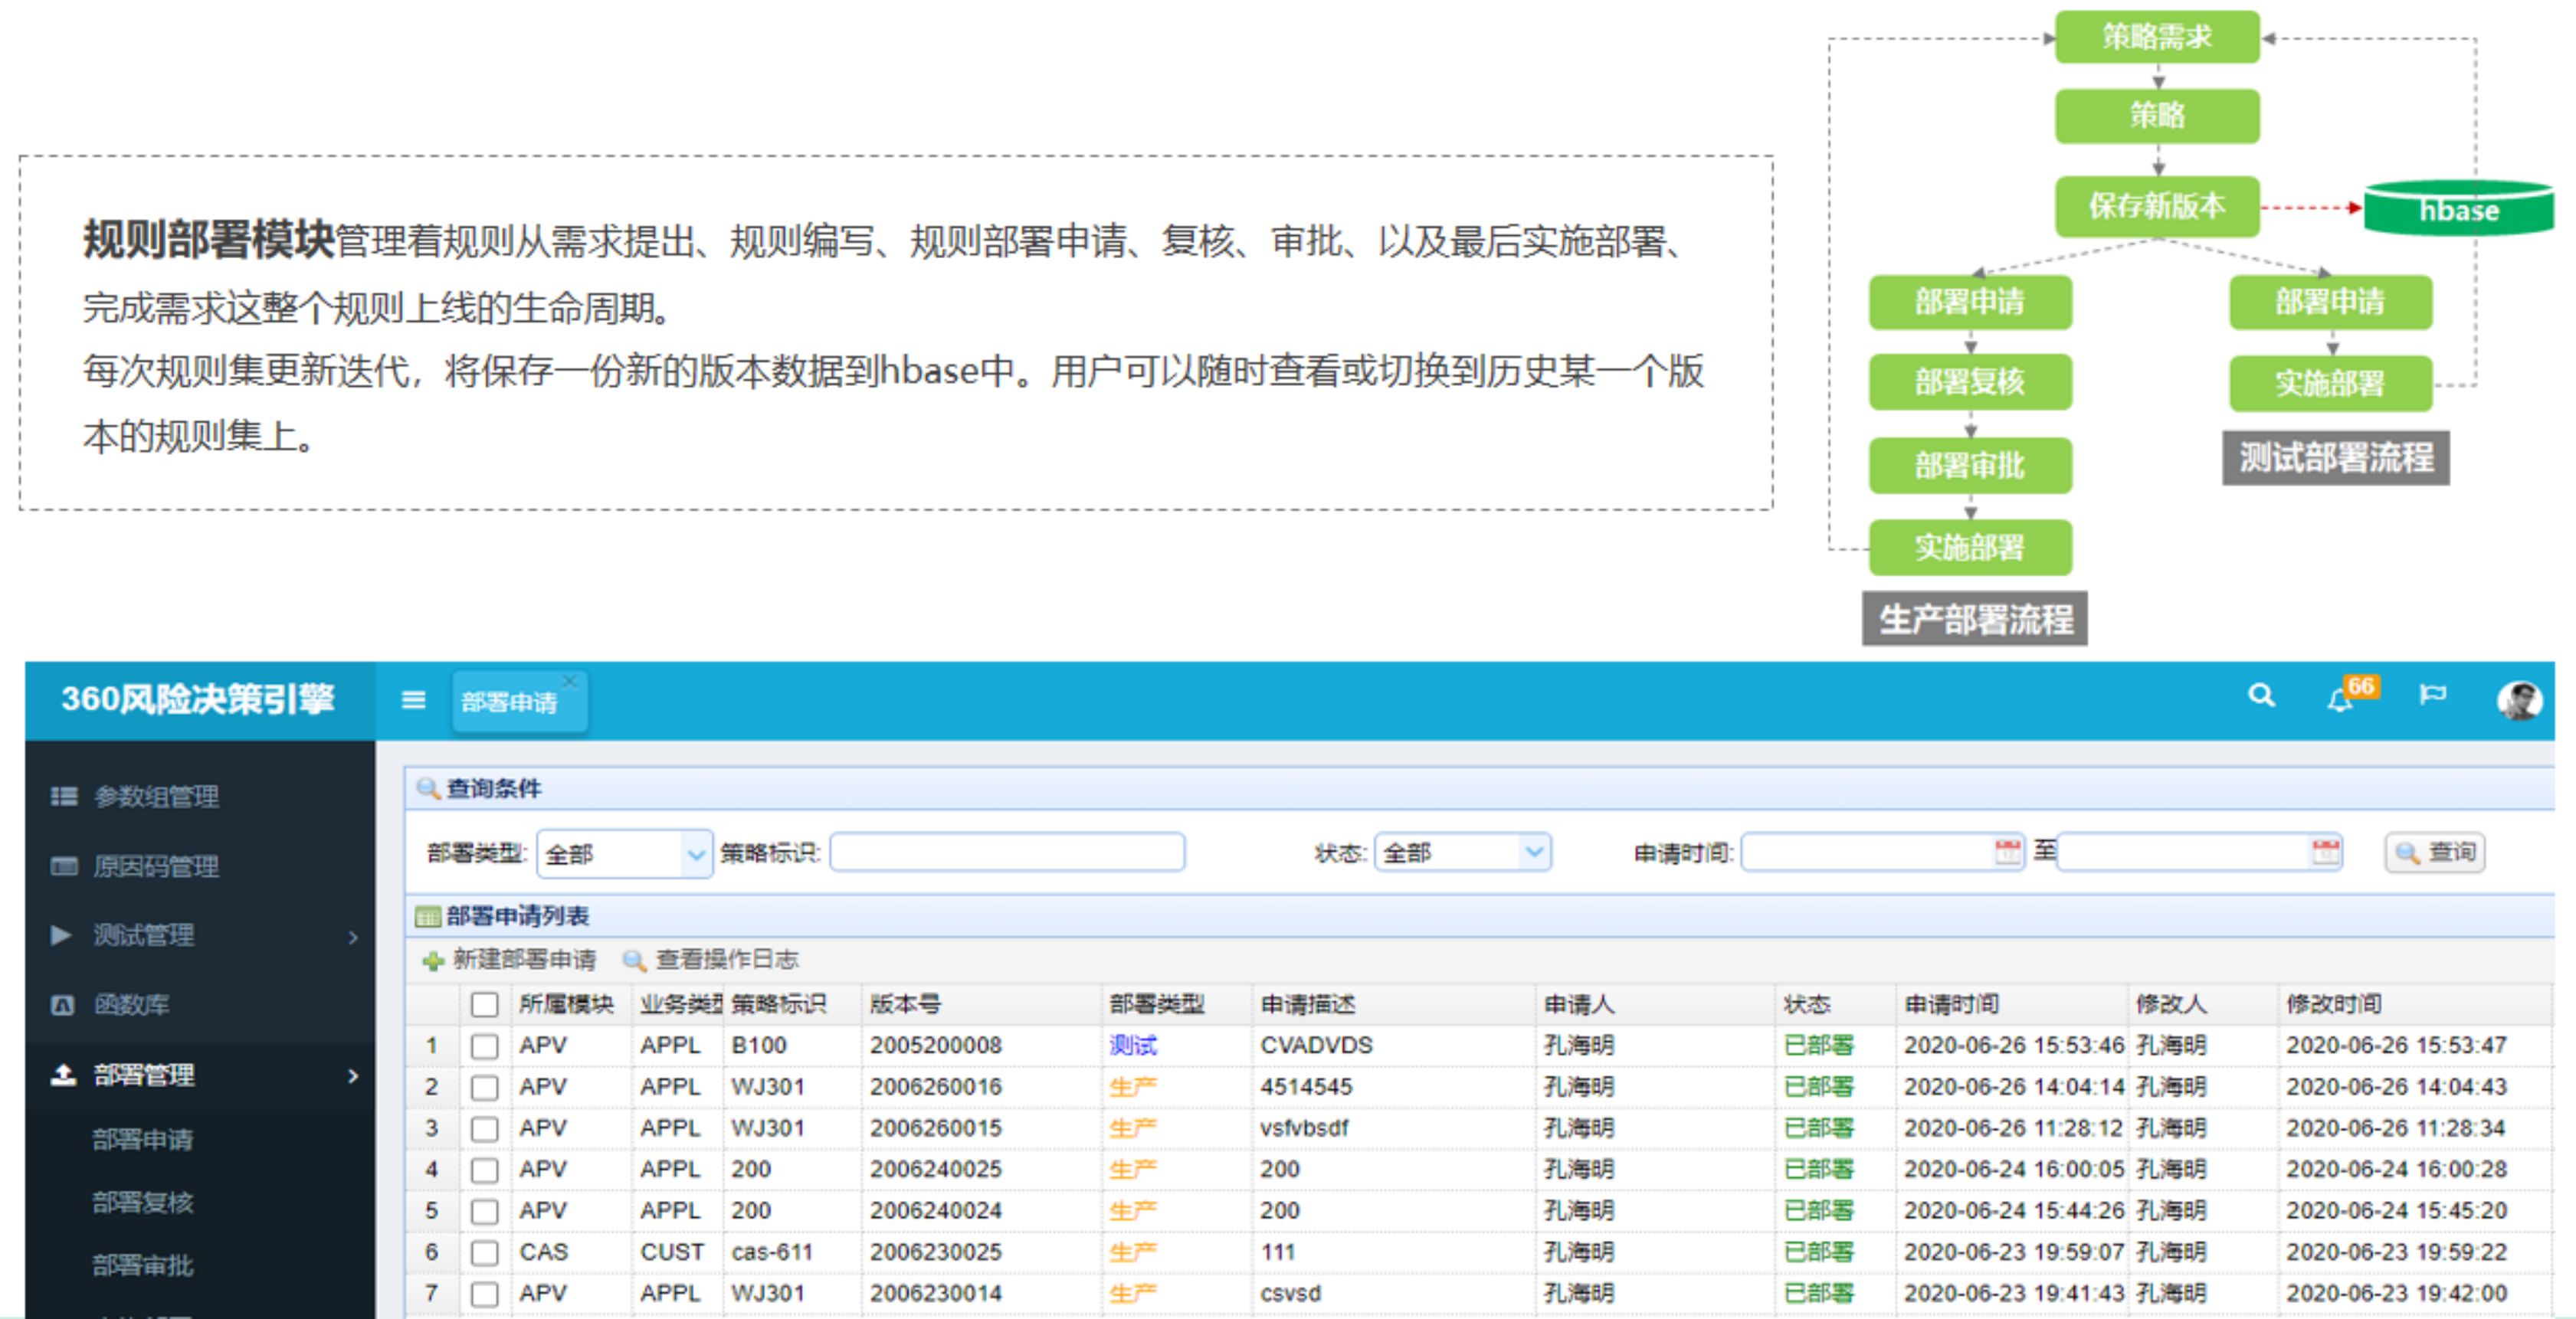Viewport: 2576px width, 1319px height.
Task: Focus the 策略标识 input field
Action: click(x=1006, y=853)
